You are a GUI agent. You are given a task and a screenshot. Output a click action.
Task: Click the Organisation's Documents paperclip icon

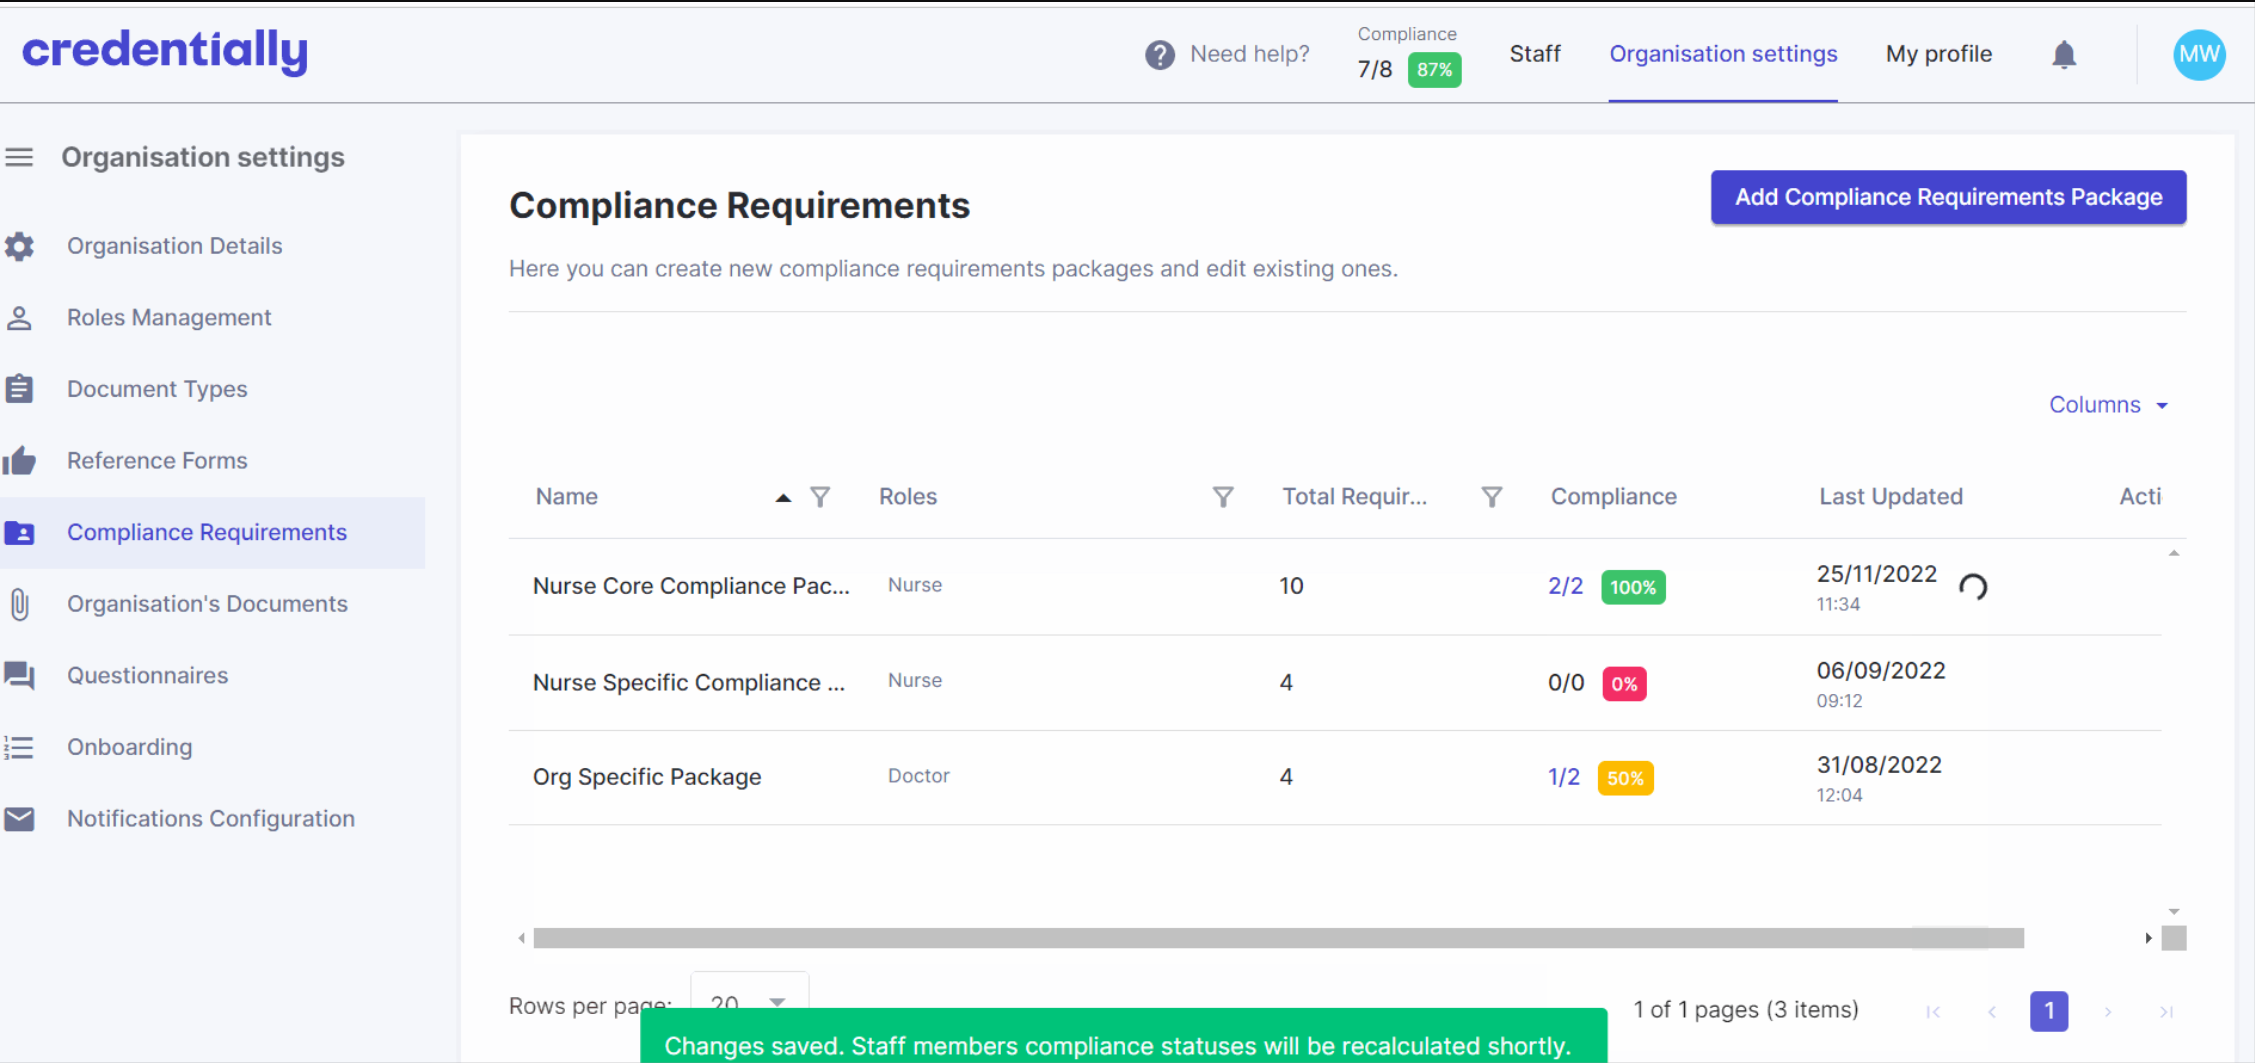coord(19,604)
